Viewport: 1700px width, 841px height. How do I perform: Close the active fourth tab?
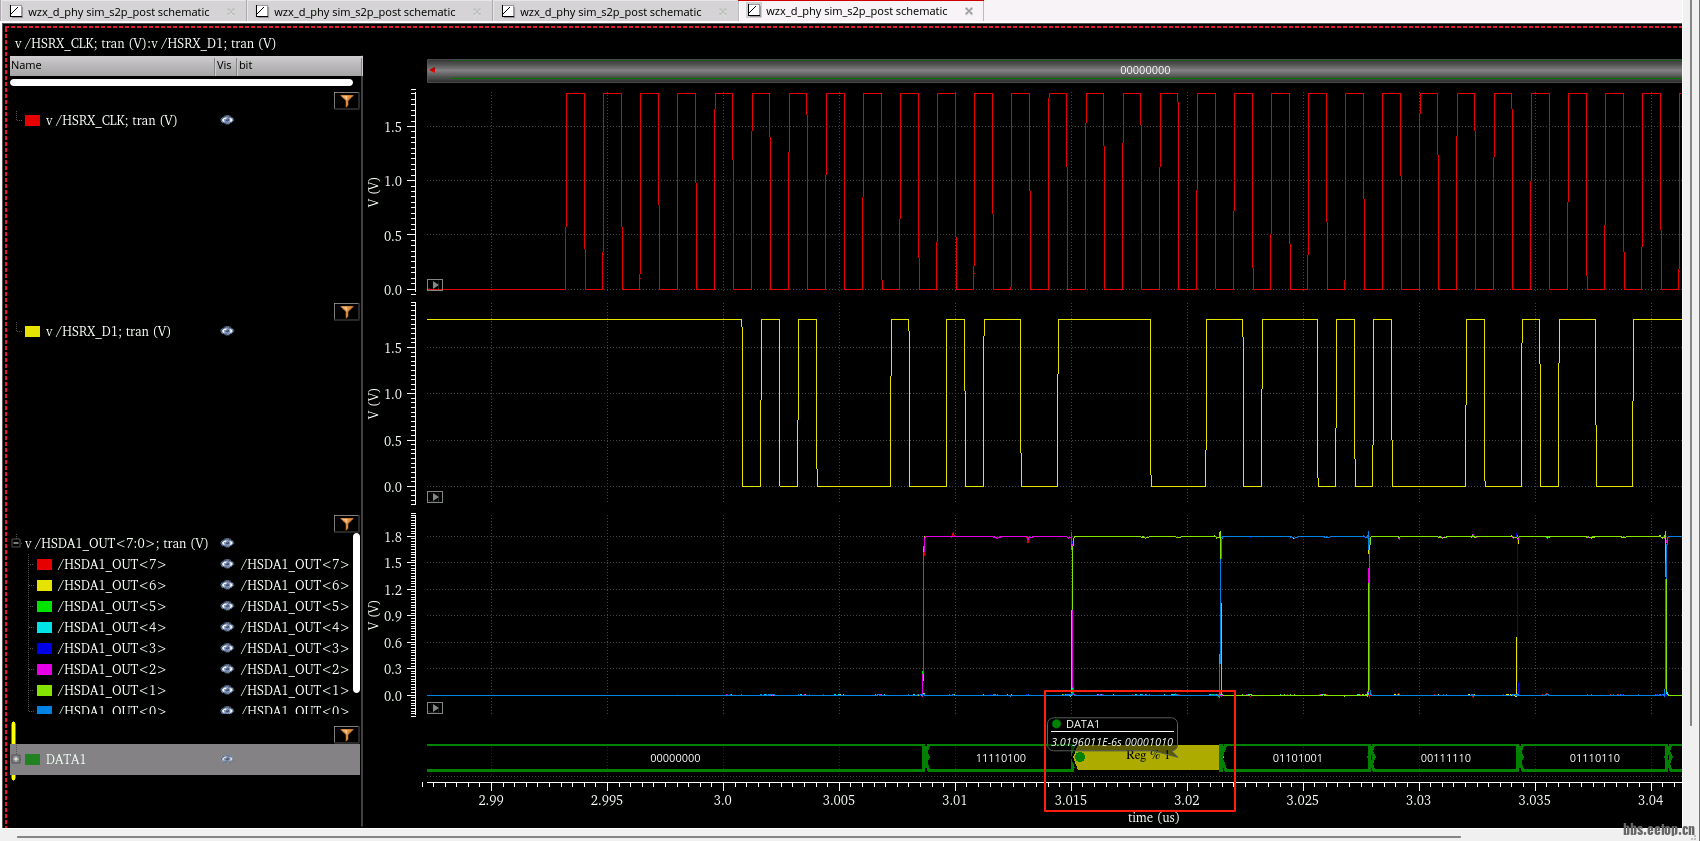point(969,11)
